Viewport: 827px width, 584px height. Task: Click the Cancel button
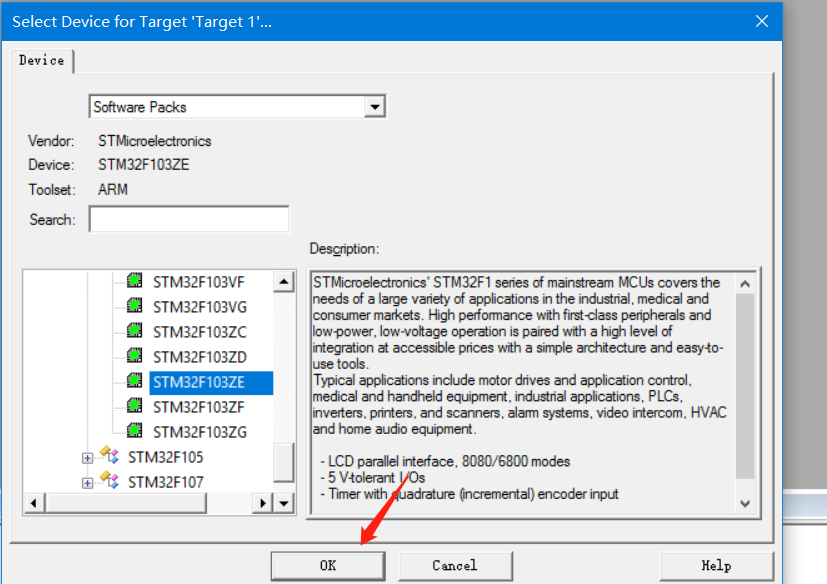(455, 566)
